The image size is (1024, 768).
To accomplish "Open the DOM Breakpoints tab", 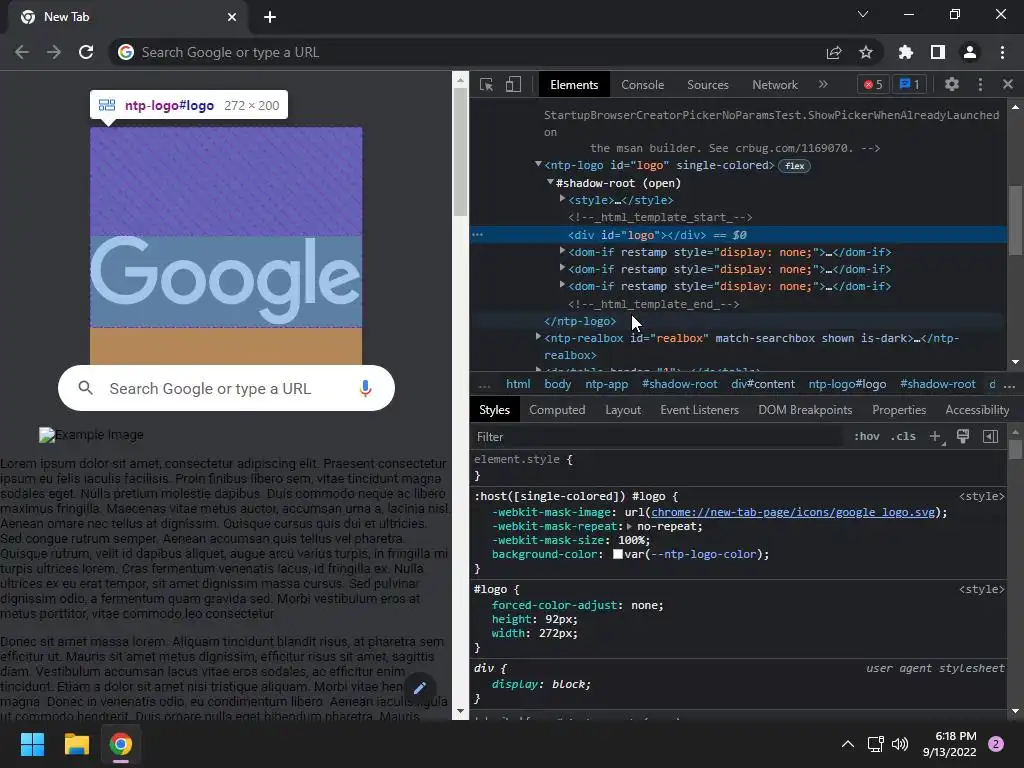I will click(805, 410).
